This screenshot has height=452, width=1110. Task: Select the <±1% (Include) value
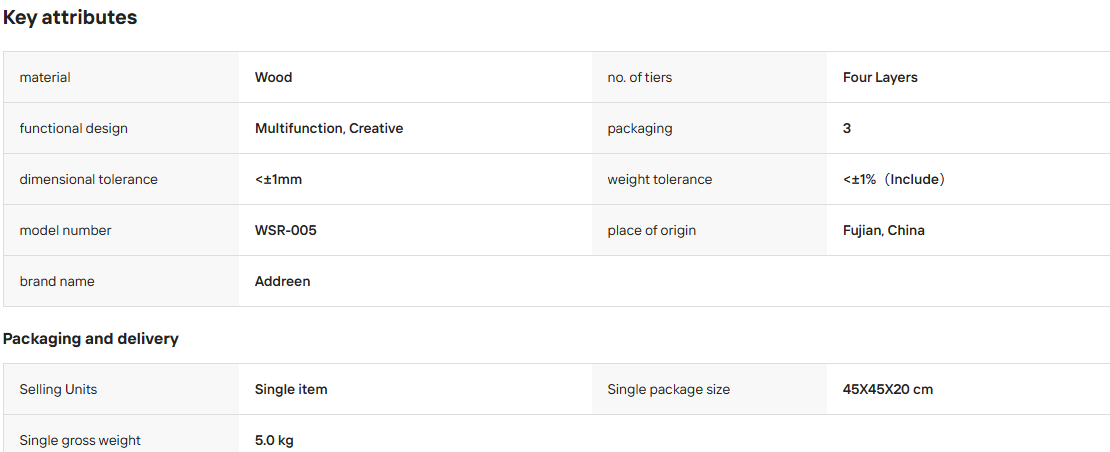click(x=894, y=179)
